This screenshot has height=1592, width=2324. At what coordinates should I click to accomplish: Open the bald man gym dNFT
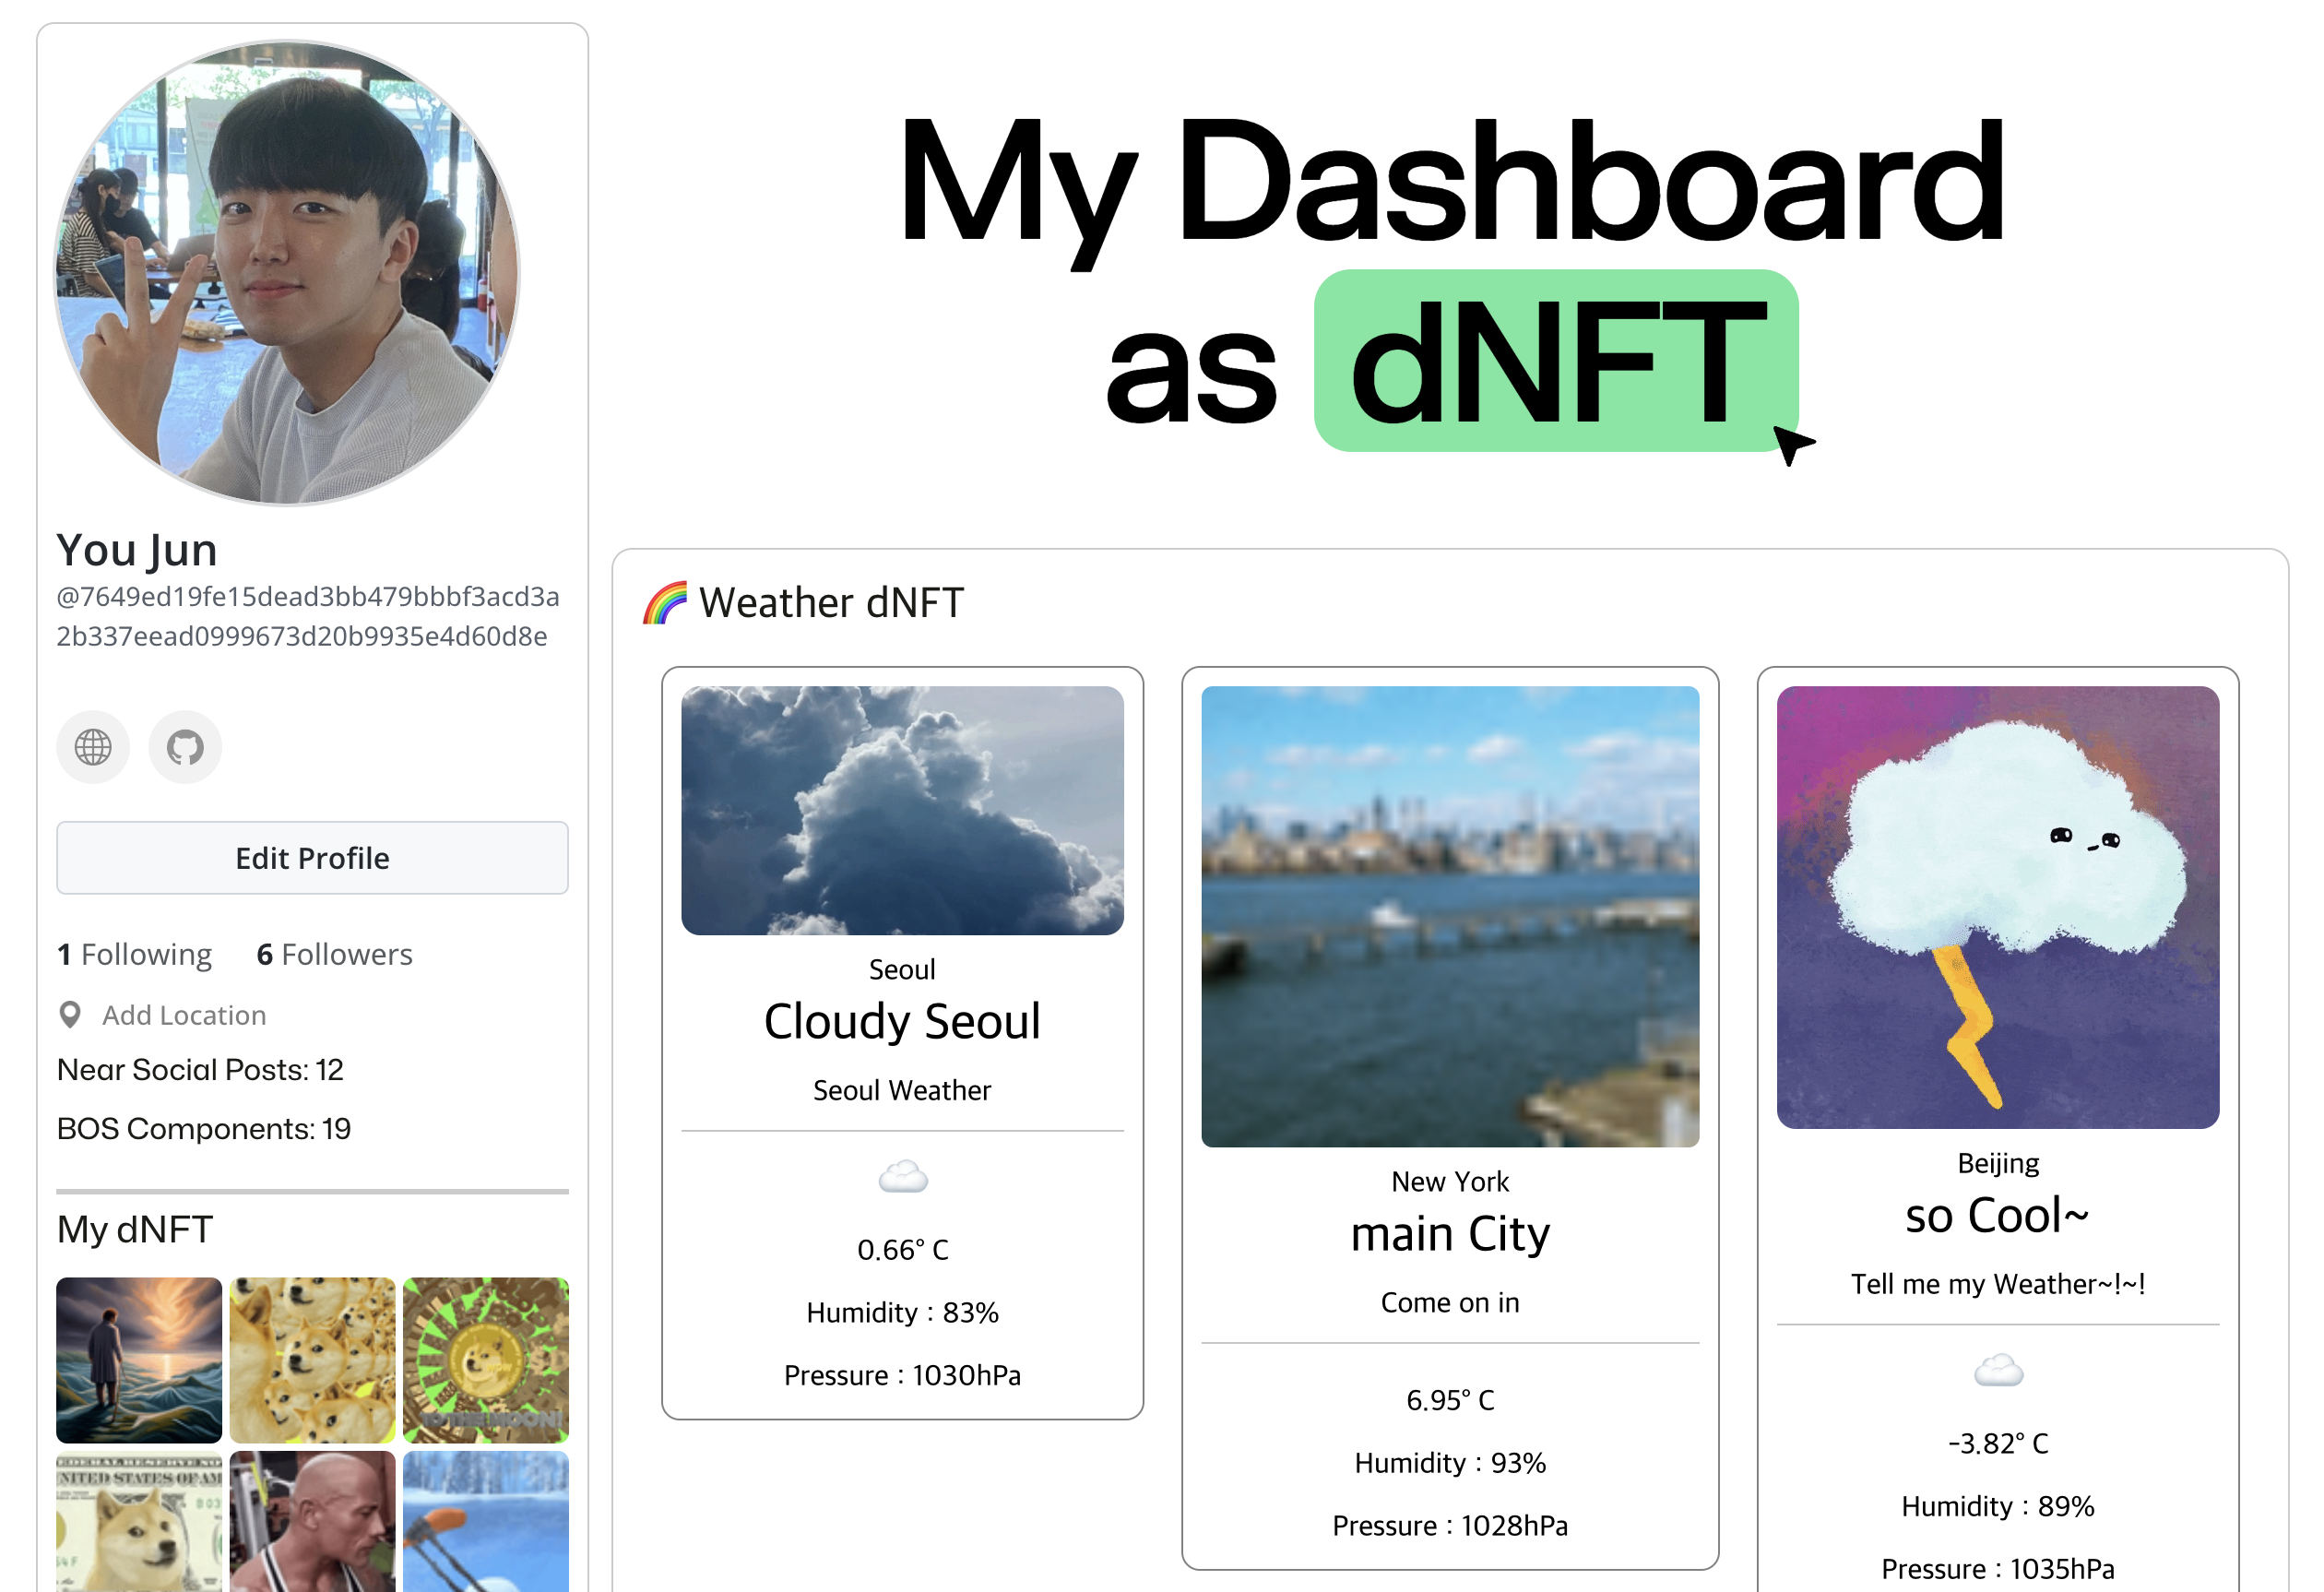[312, 1522]
